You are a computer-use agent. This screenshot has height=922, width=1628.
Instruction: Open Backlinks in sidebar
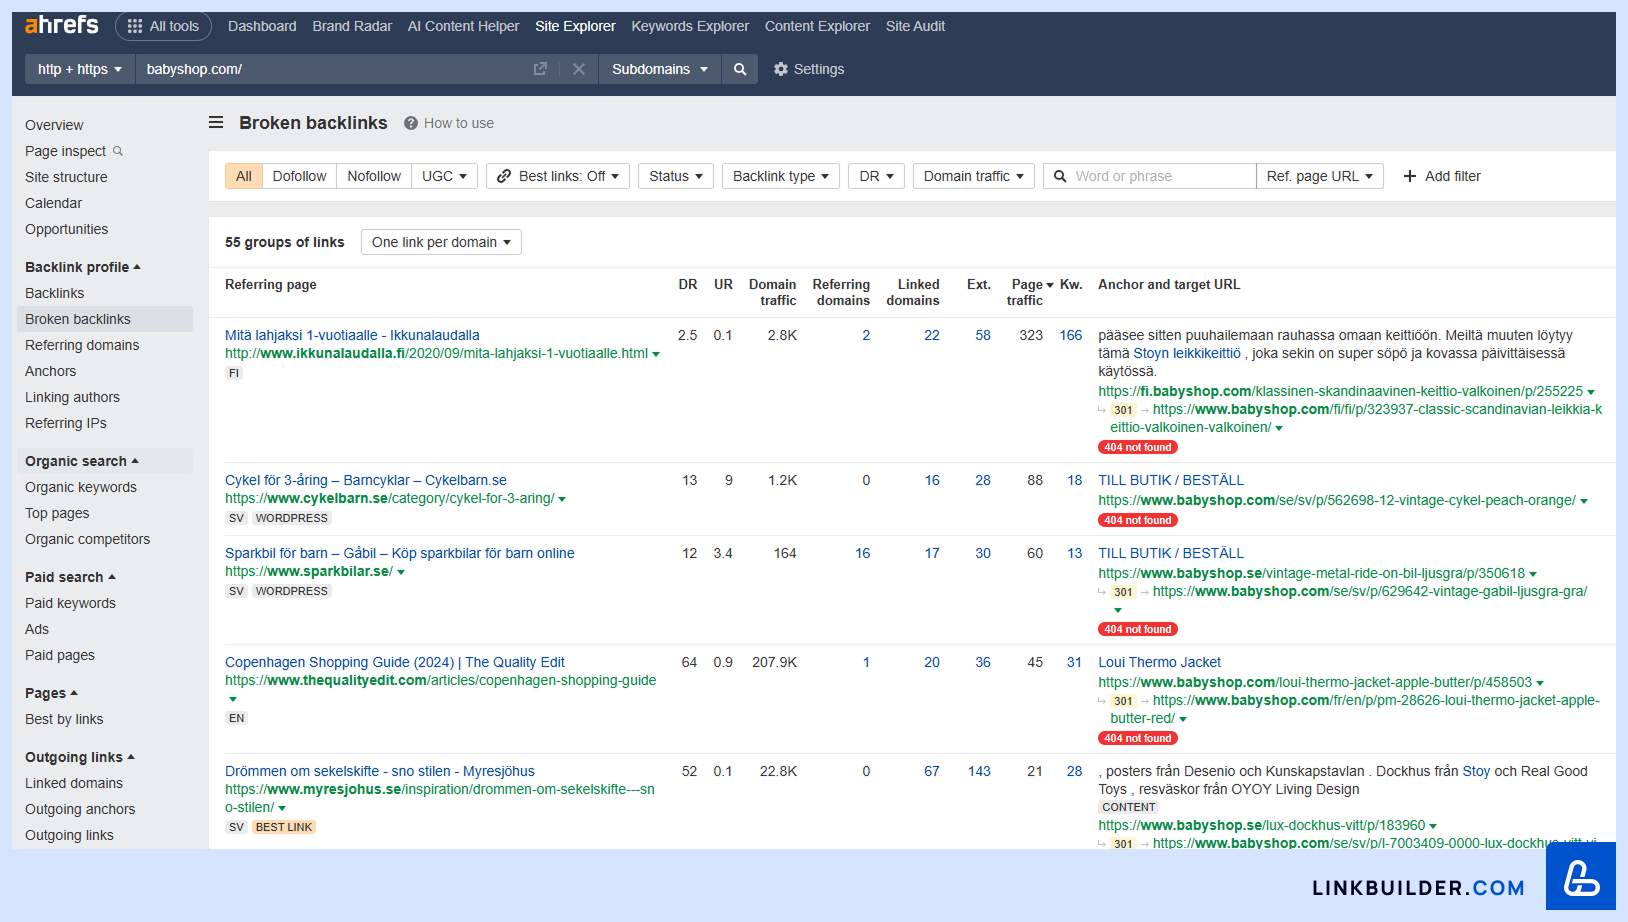tap(54, 293)
